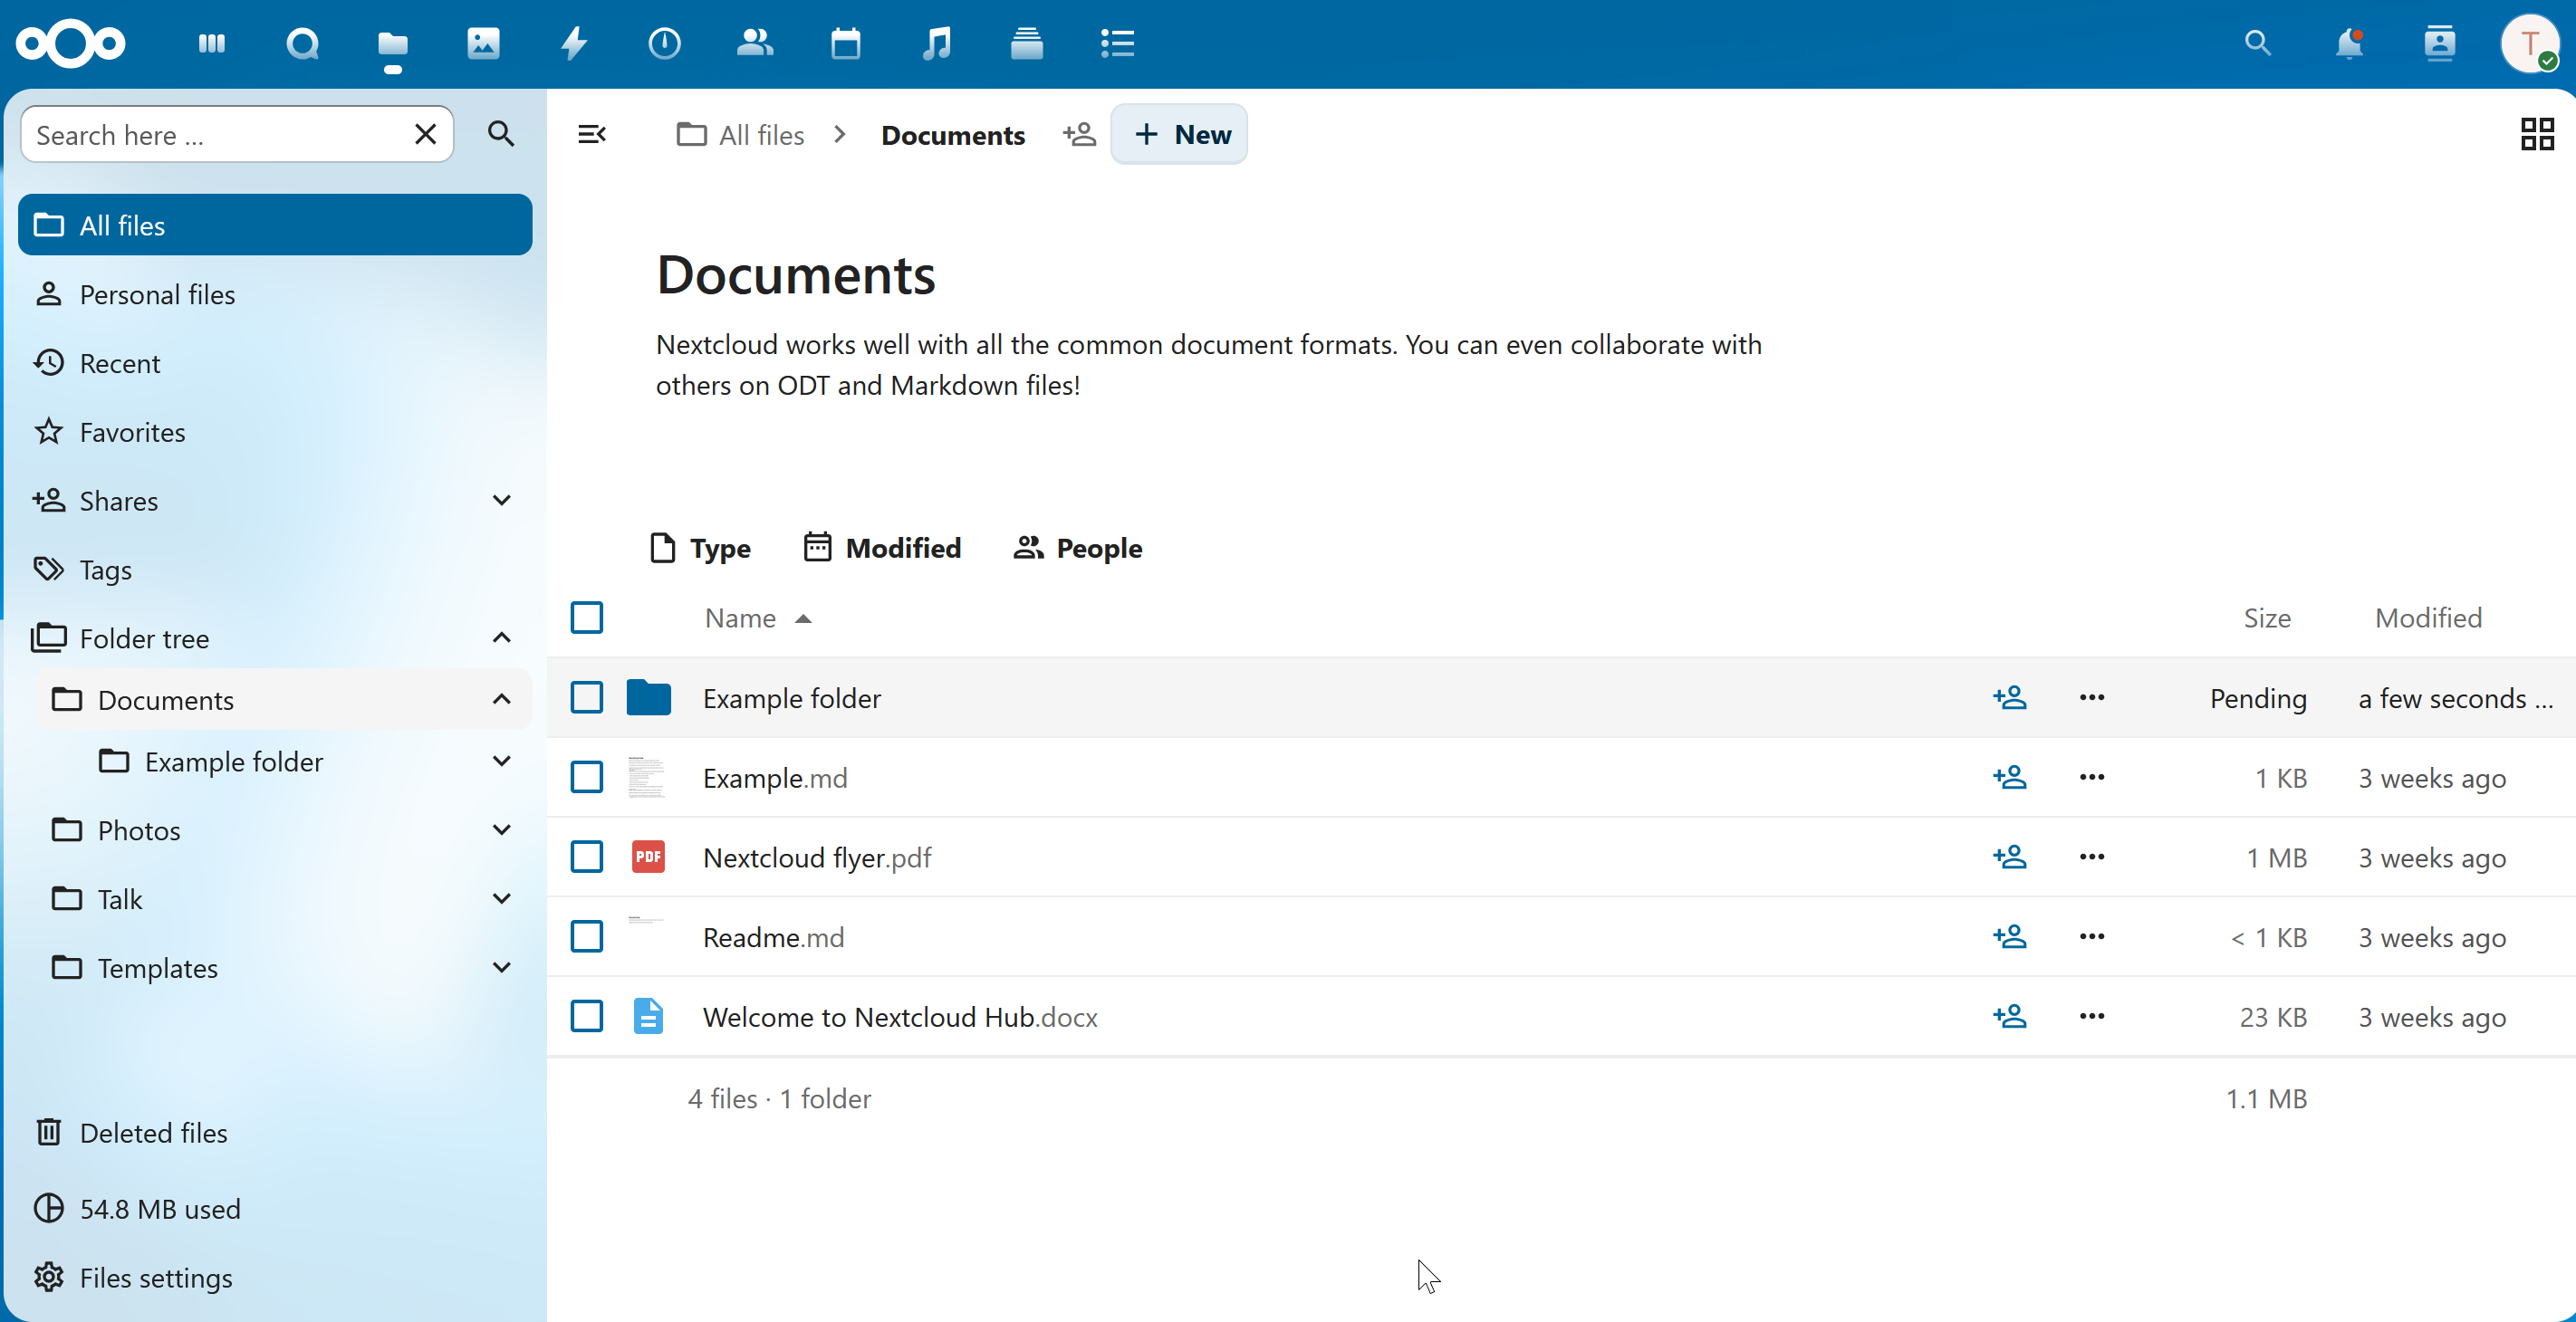Sort by Name column header
Viewport: 2576px width, 1322px height.
click(759, 618)
